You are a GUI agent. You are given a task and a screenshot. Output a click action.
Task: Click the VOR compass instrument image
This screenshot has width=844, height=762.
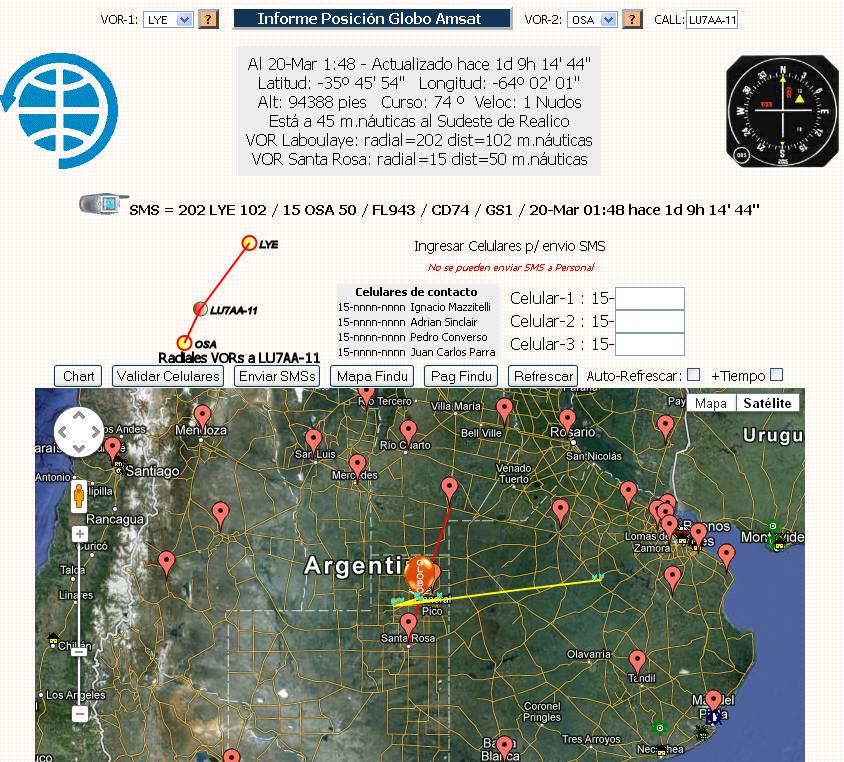782,111
